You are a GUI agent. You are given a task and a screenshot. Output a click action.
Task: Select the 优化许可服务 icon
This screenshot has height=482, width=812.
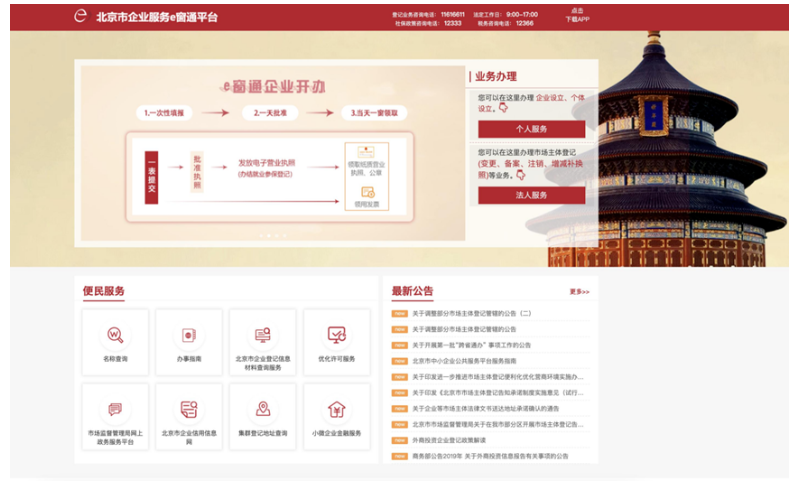coord(337,336)
